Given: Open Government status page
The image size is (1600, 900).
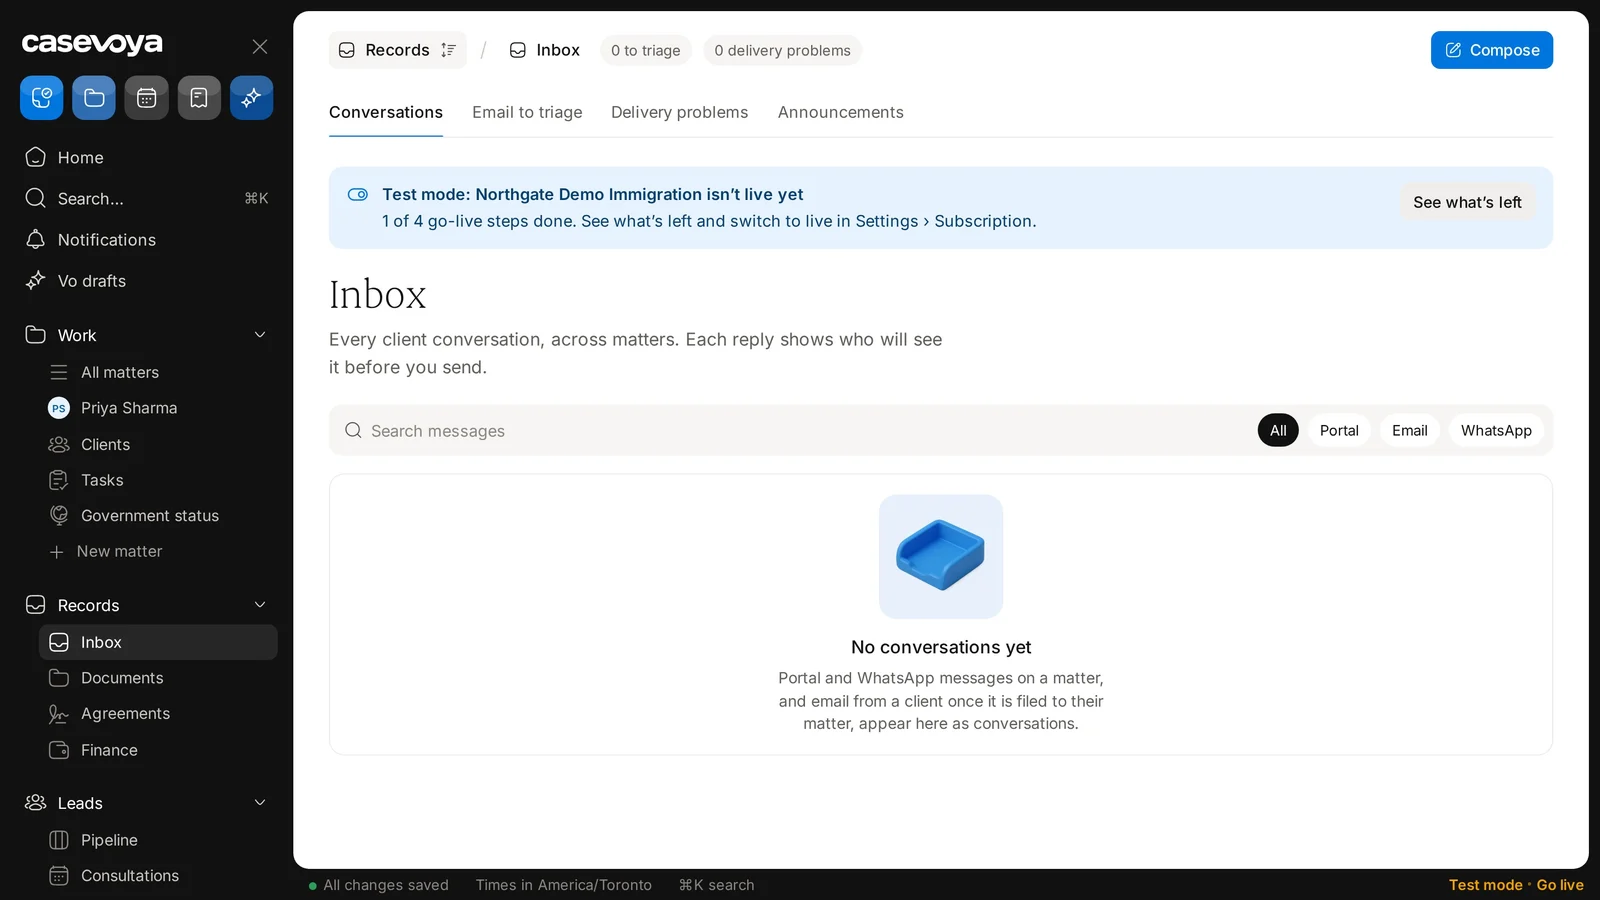Looking at the screenshot, I should [158, 516].
